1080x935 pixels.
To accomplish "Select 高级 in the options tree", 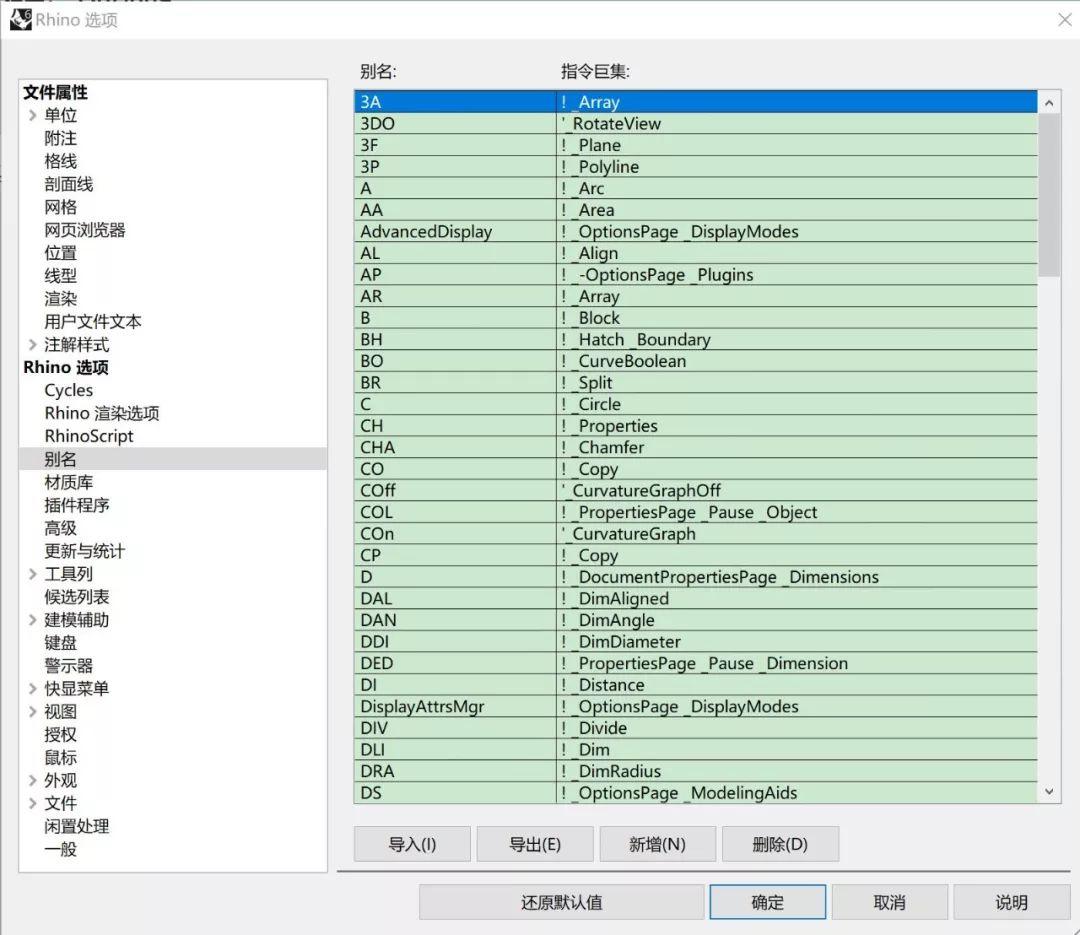I will click(61, 528).
